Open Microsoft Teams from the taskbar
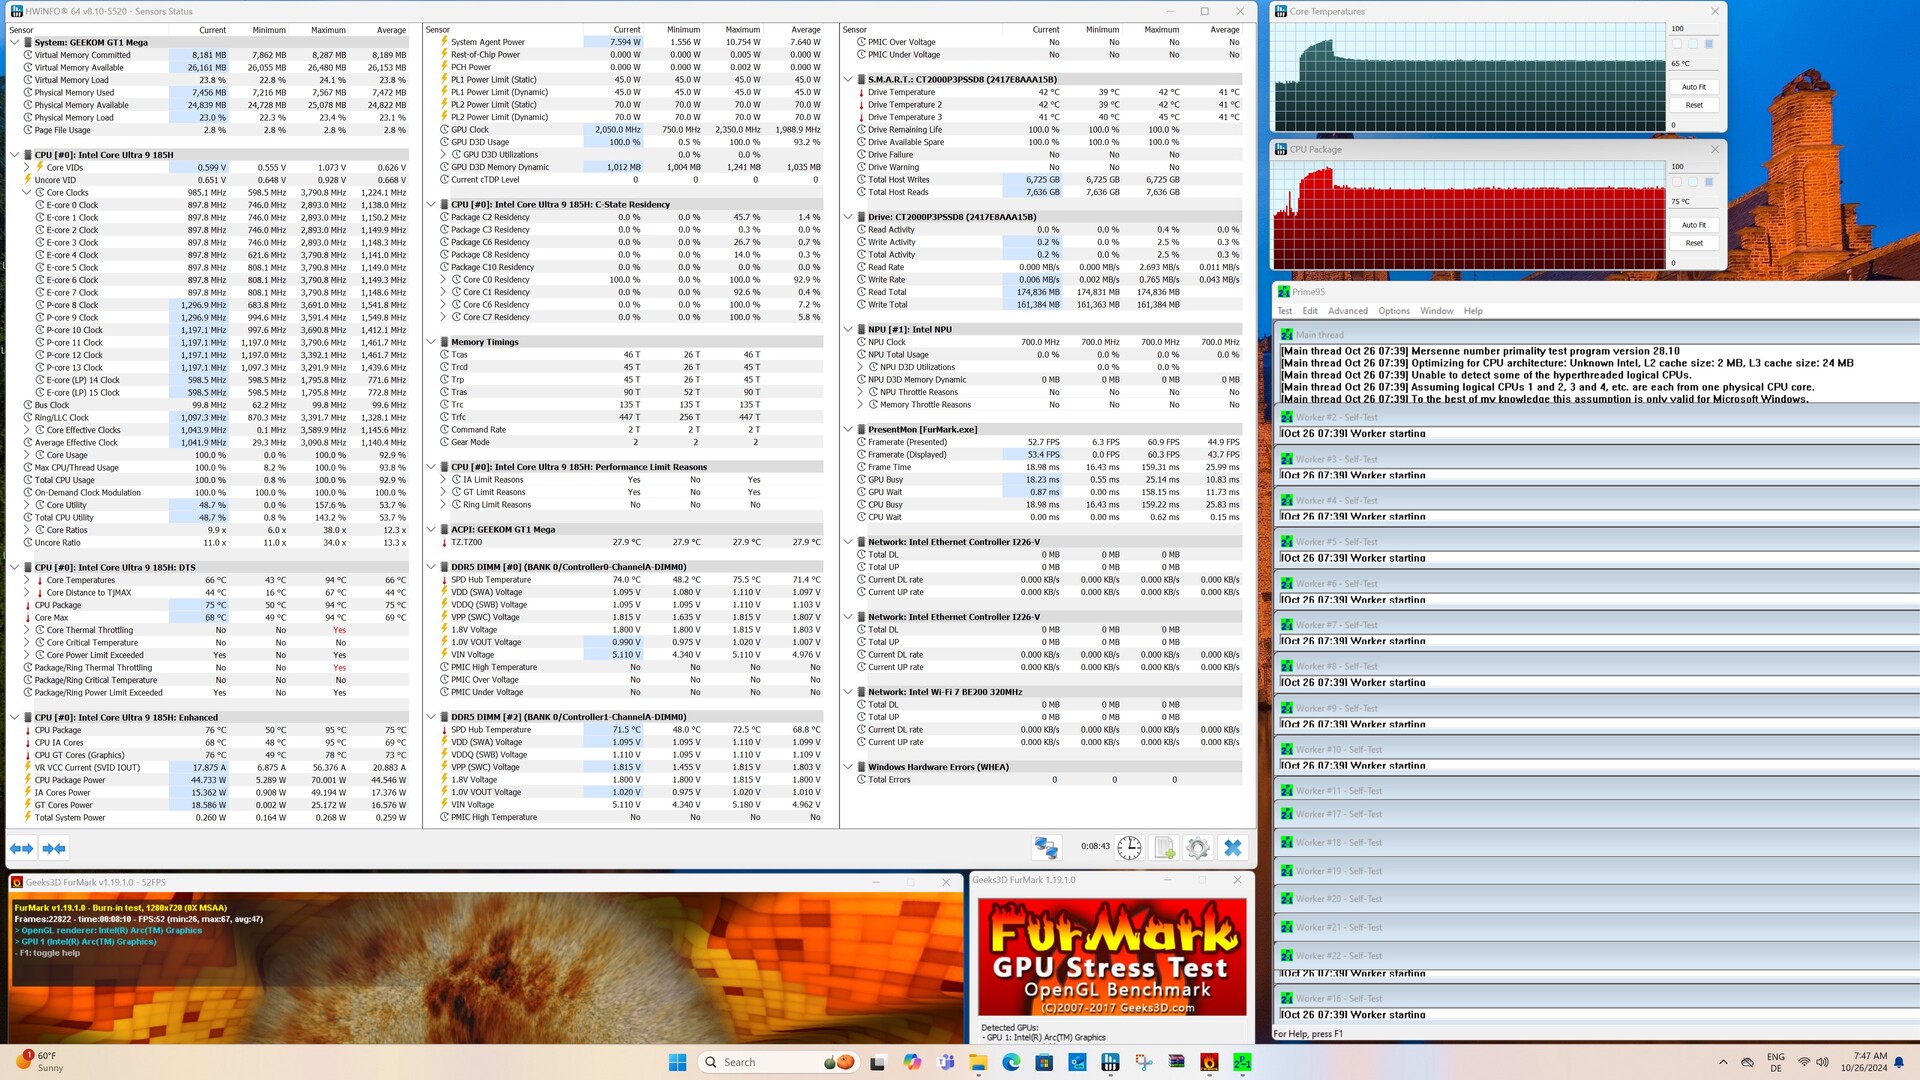1920x1080 pixels. pyautogui.click(x=945, y=1062)
